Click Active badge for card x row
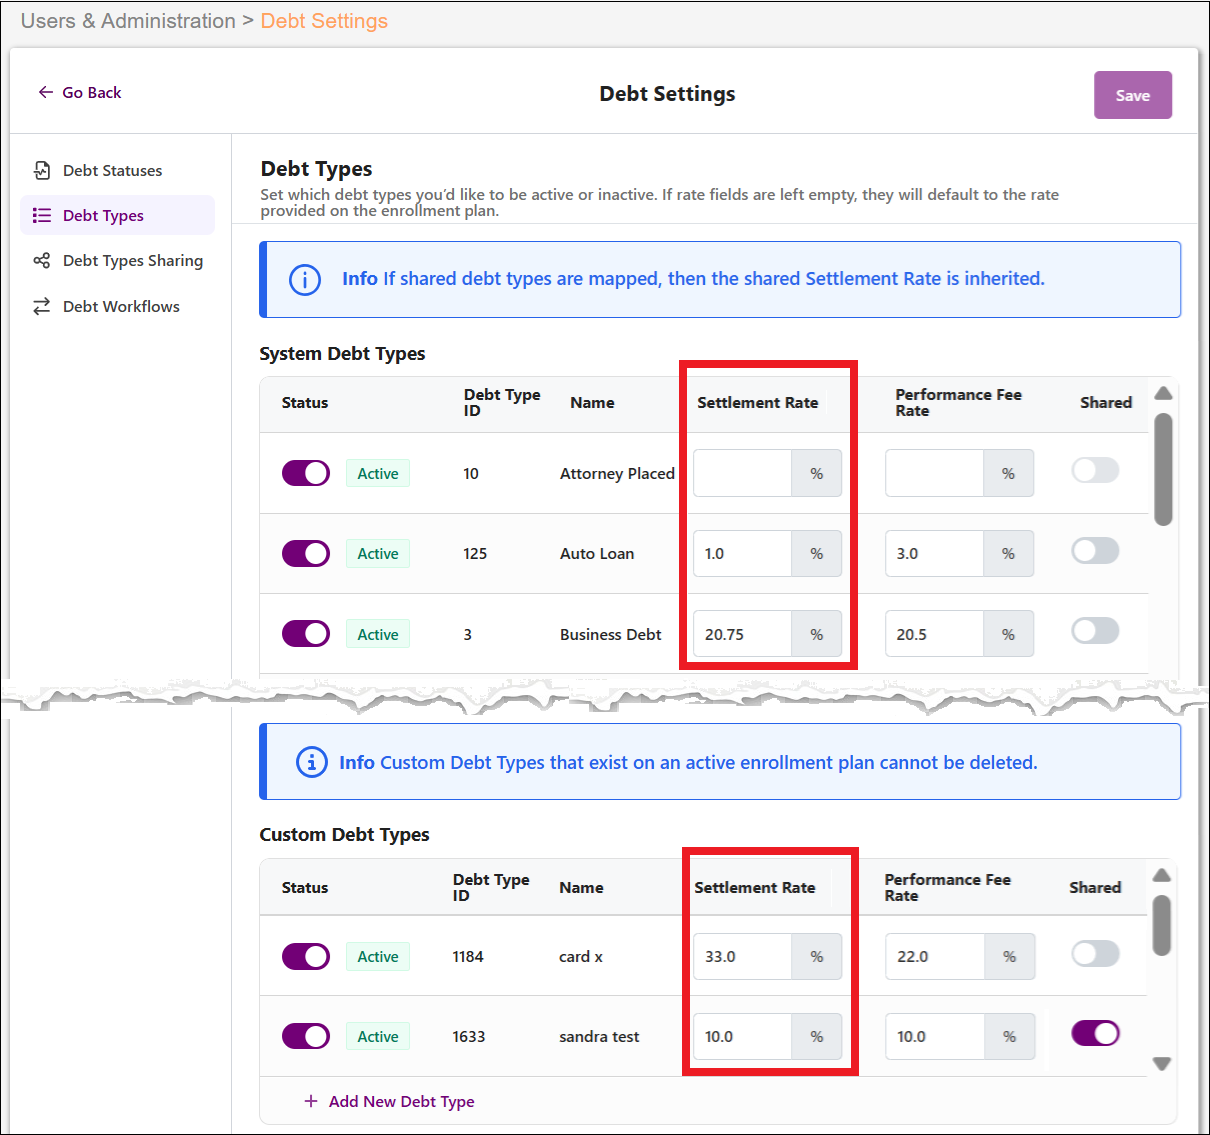Screen dimensions: 1210x1135 coord(378,956)
